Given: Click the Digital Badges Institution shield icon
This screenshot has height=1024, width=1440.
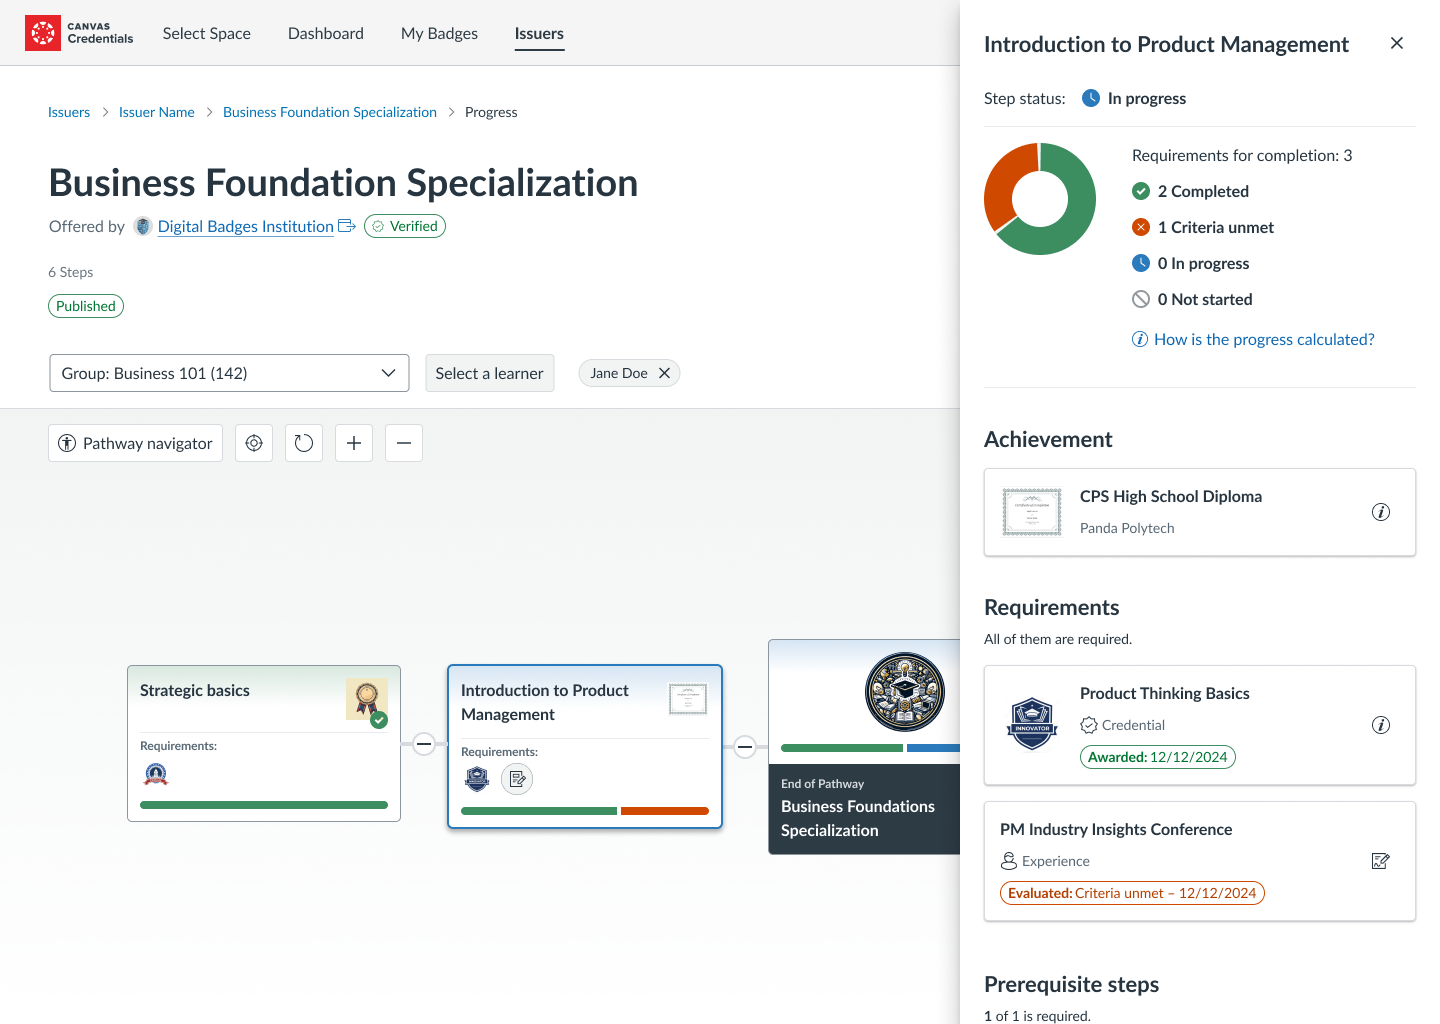Looking at the screenshot, I should click(x=143, y=226).
